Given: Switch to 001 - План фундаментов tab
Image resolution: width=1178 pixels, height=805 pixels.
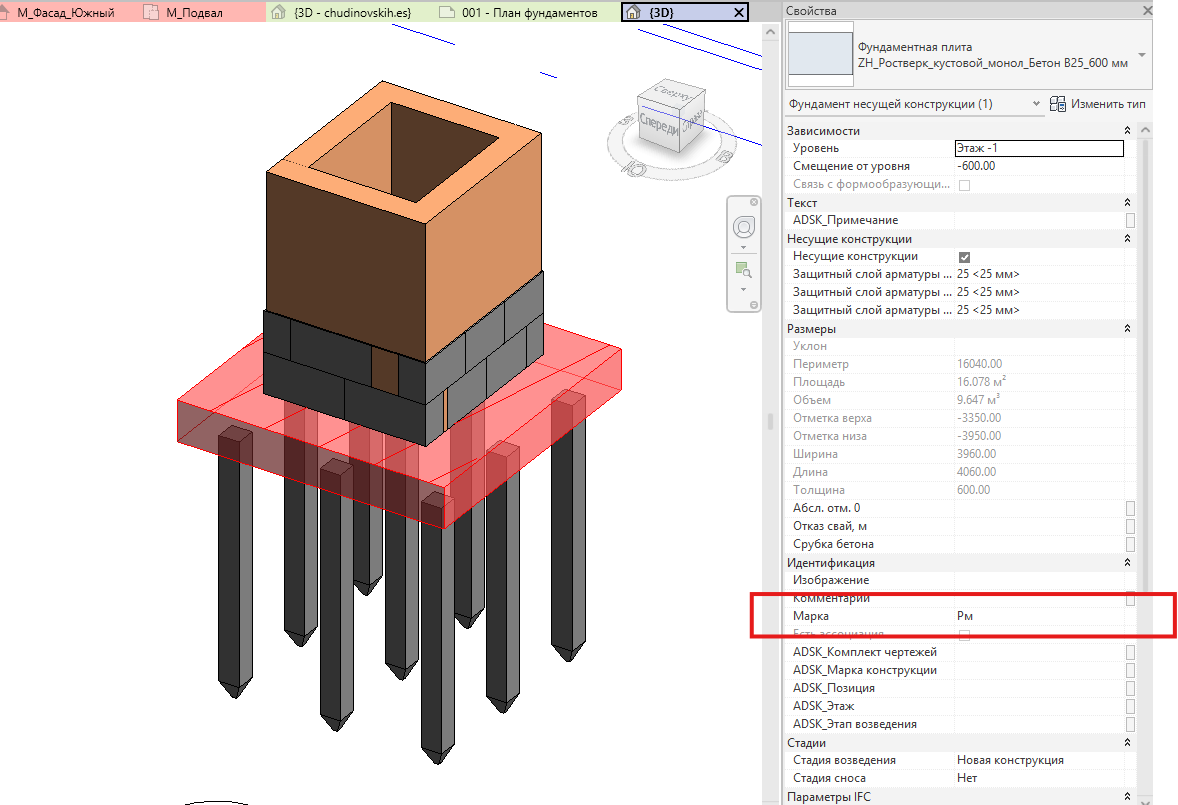Looking at the screenshot, I should pyautogui.click(x=530, y=12).
